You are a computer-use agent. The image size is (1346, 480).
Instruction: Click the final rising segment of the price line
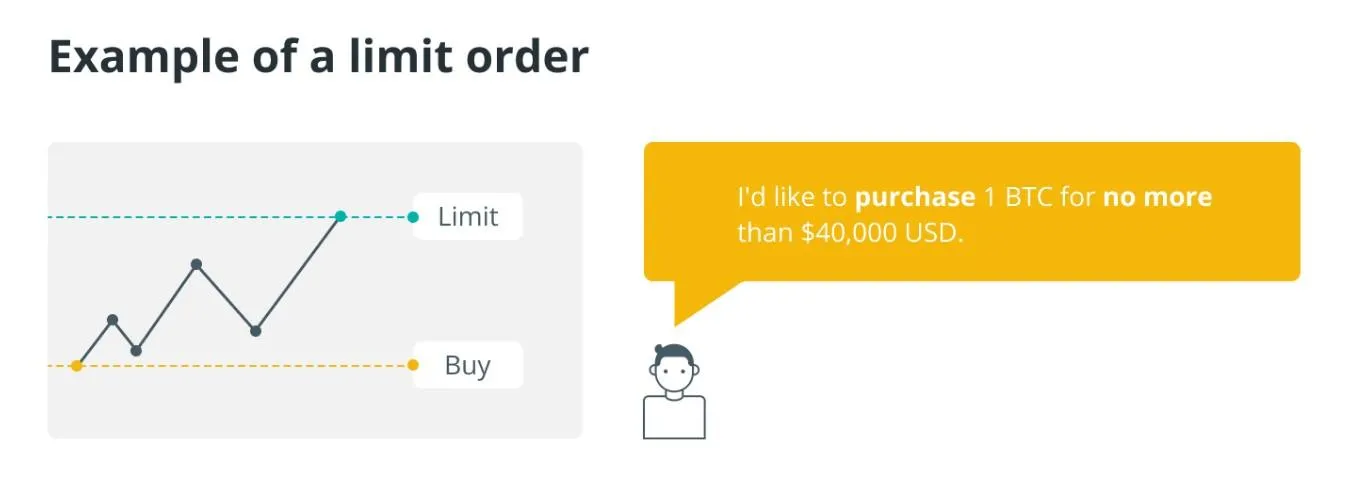(x=298, y=273)
